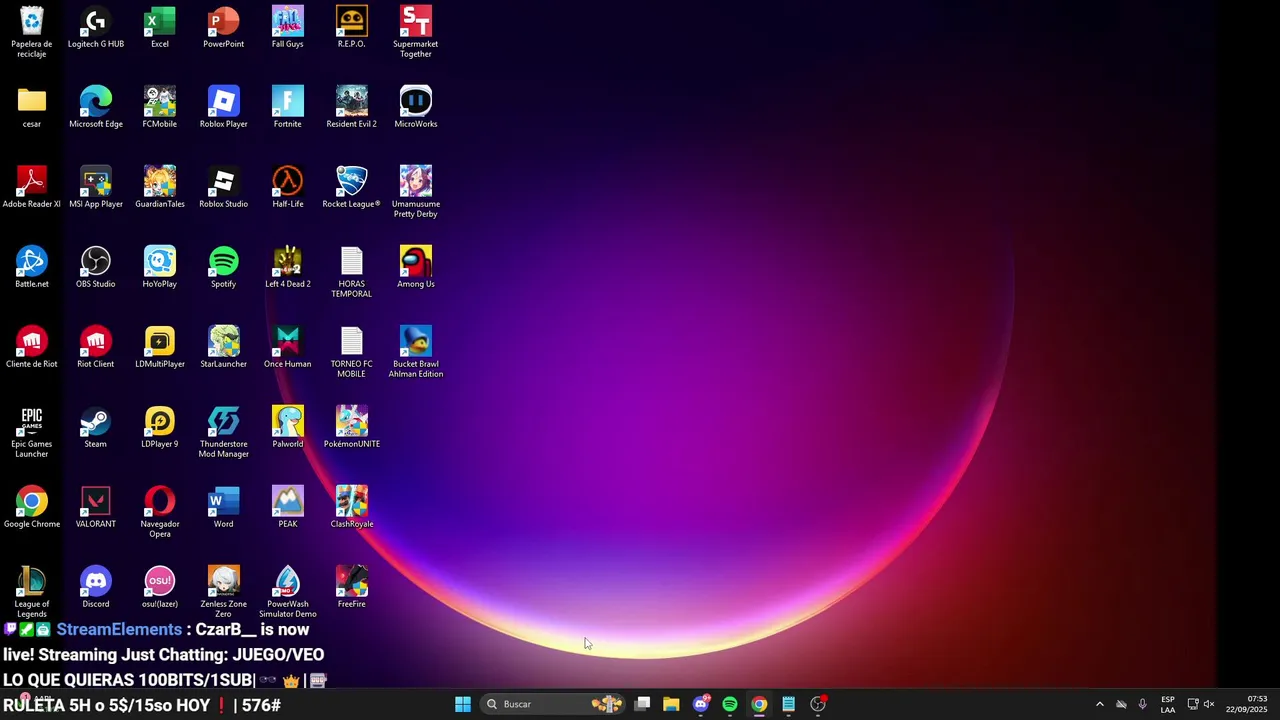Open Task View from the taskbar
This screenshot has height=720, width=1280.
coord(643,704)
